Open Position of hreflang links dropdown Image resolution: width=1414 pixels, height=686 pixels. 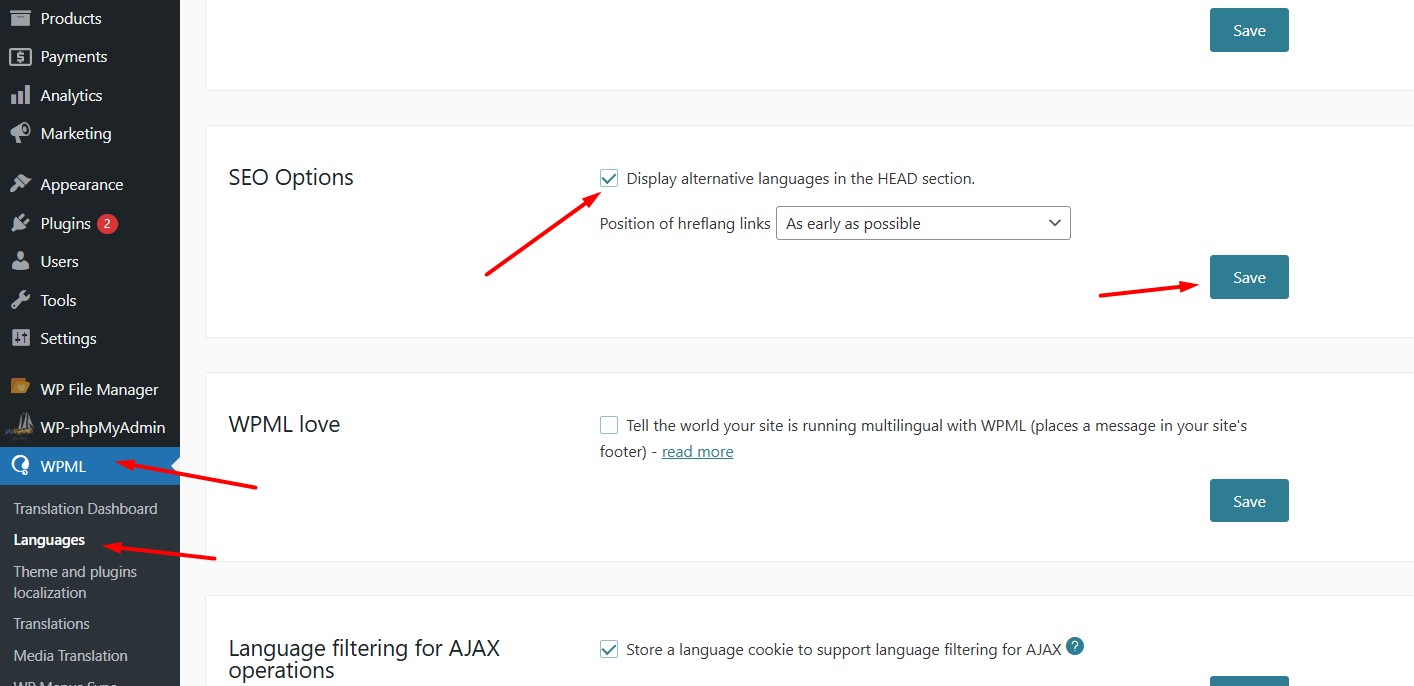tap(923, 223)
